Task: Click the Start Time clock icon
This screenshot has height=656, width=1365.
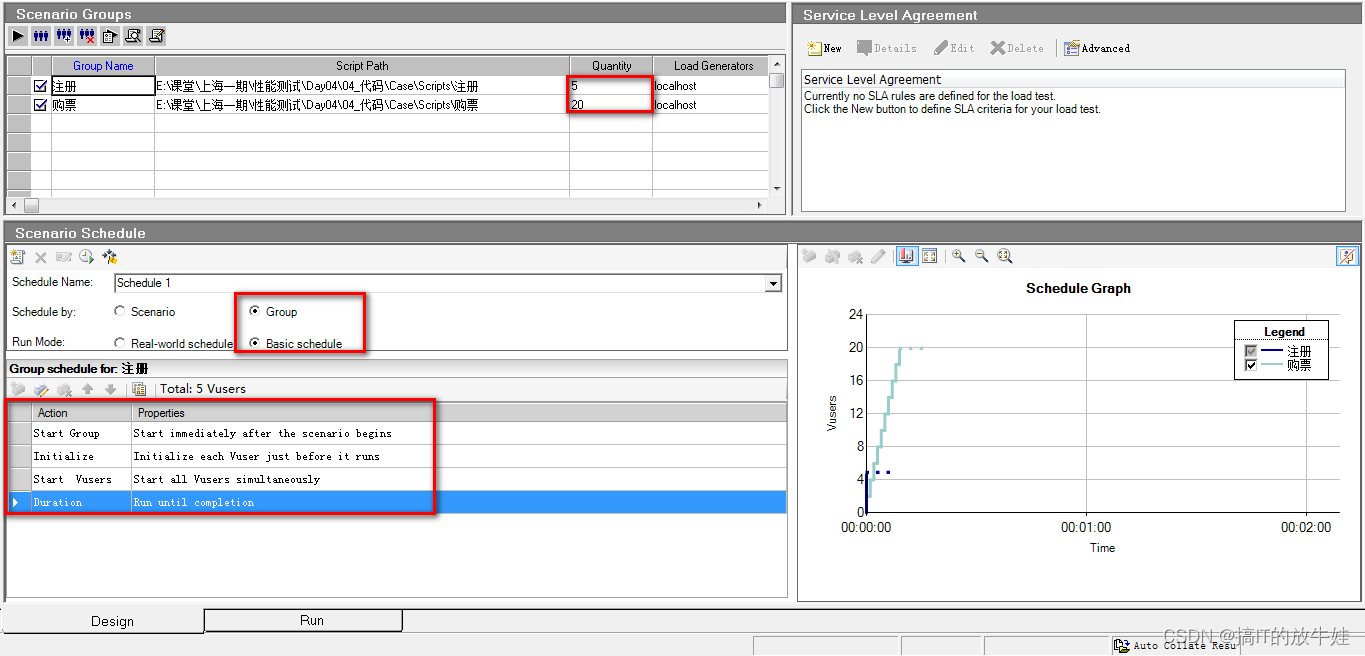Action: click(86, 257)
